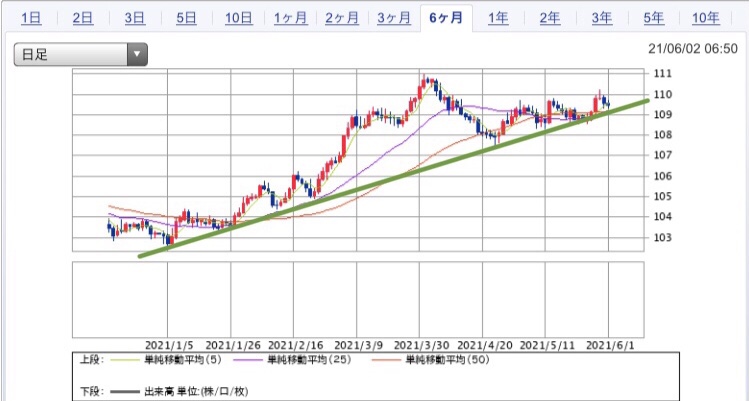Screen dimensions: 749x401
Task: Switch to the 1年 period tab
Action: tap(498, 18)
